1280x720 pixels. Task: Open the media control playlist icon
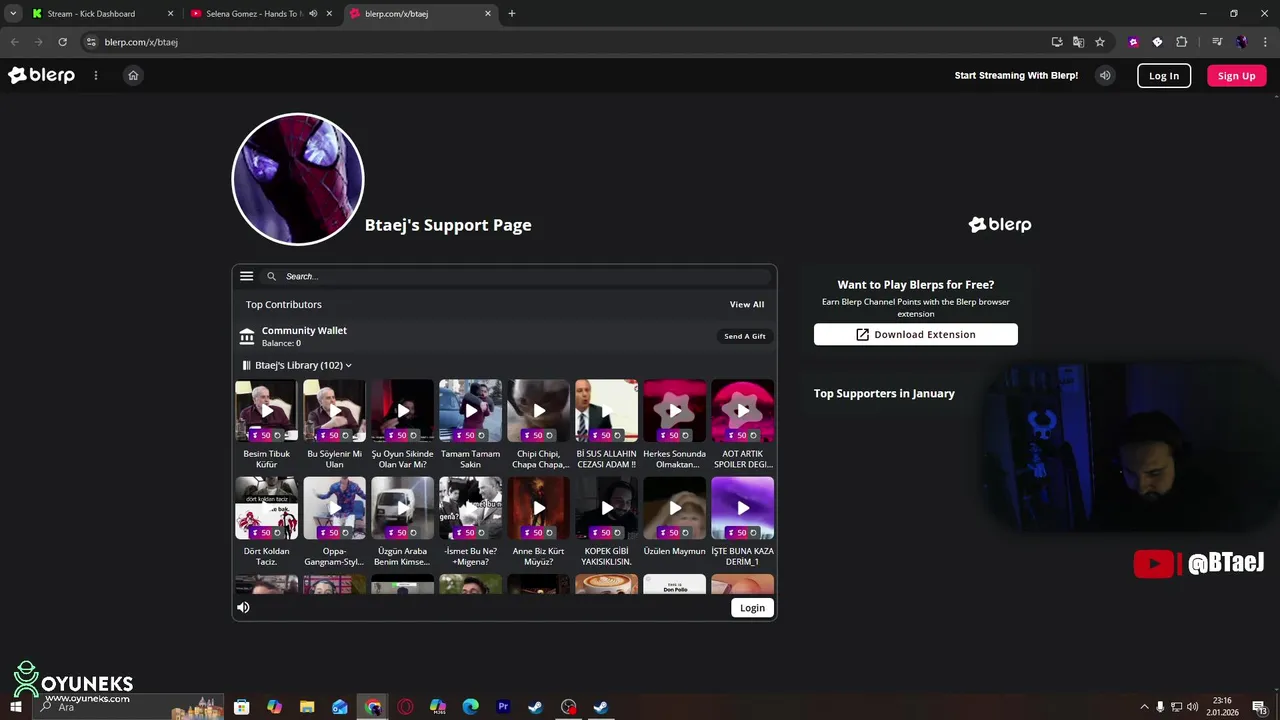point(1217,42)
